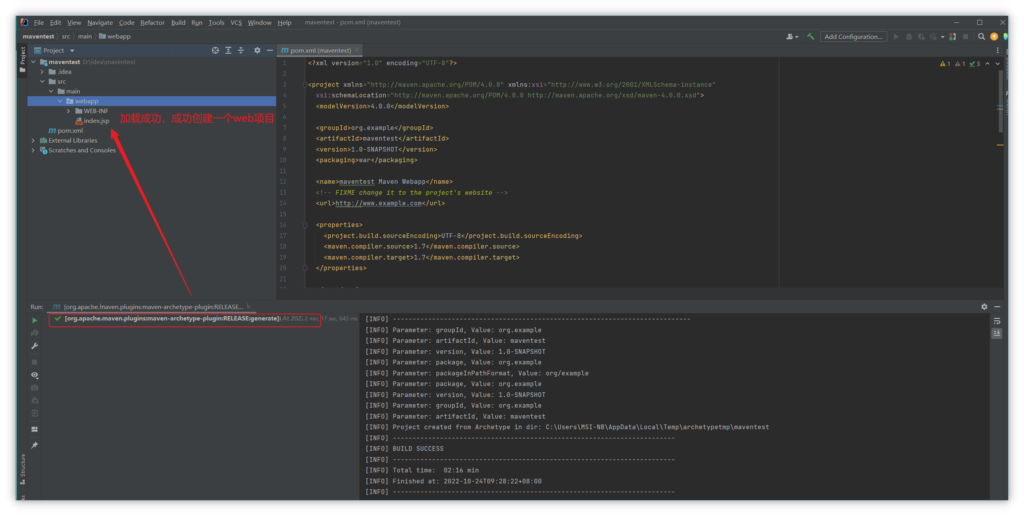Open Search Everywhere magnifier icon
The image size is (1024, 516).
(981, 37)
